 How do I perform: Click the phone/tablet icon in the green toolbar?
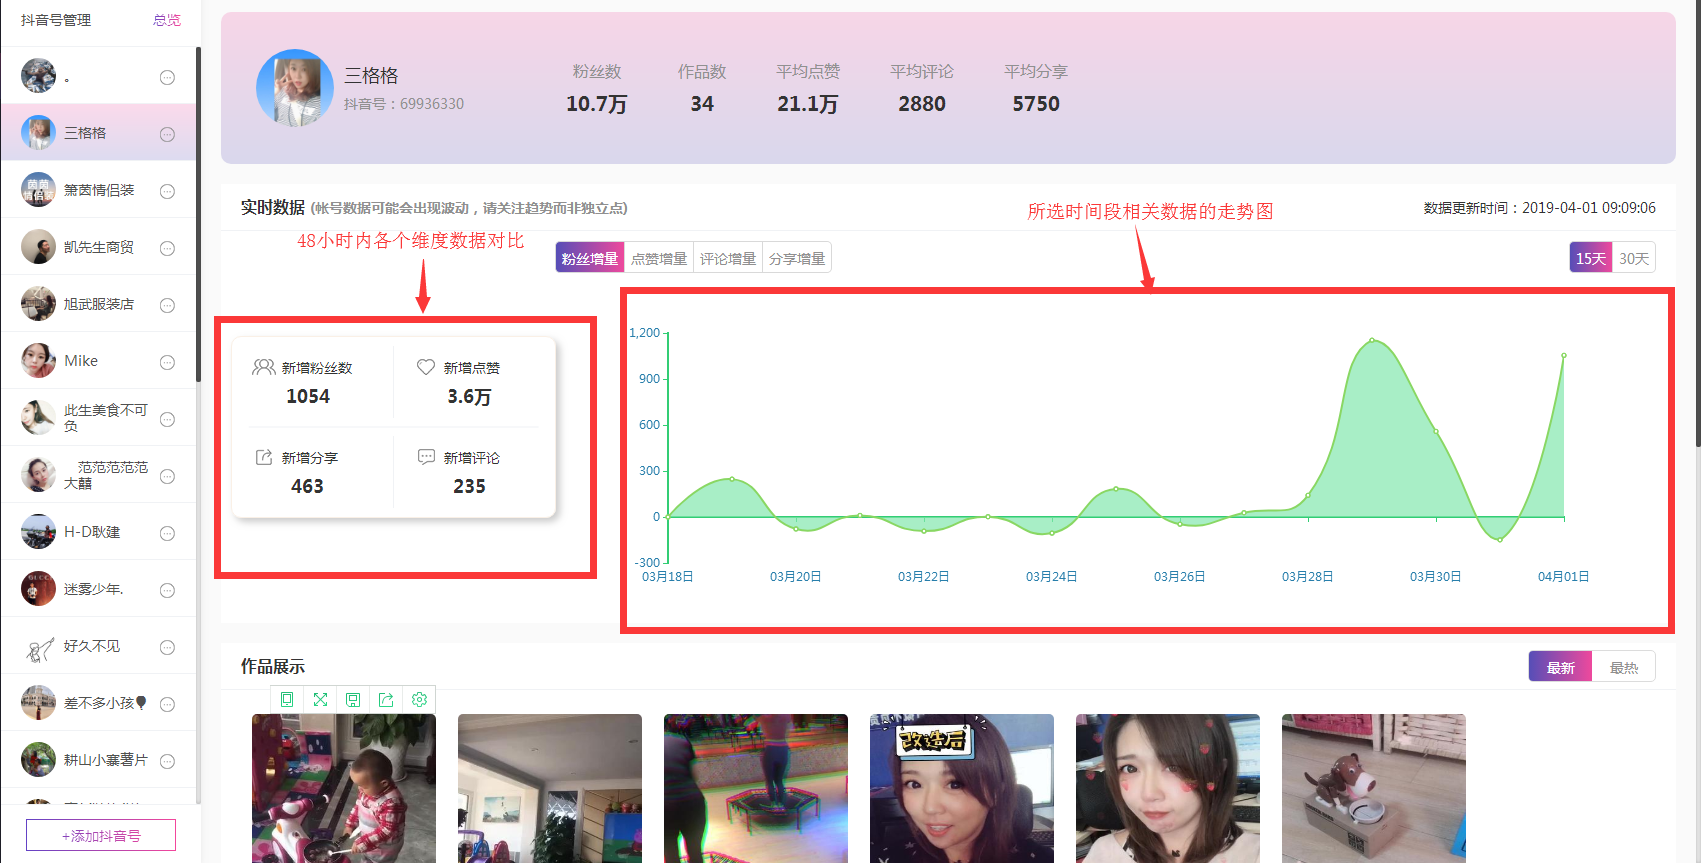tap(287, 700)
